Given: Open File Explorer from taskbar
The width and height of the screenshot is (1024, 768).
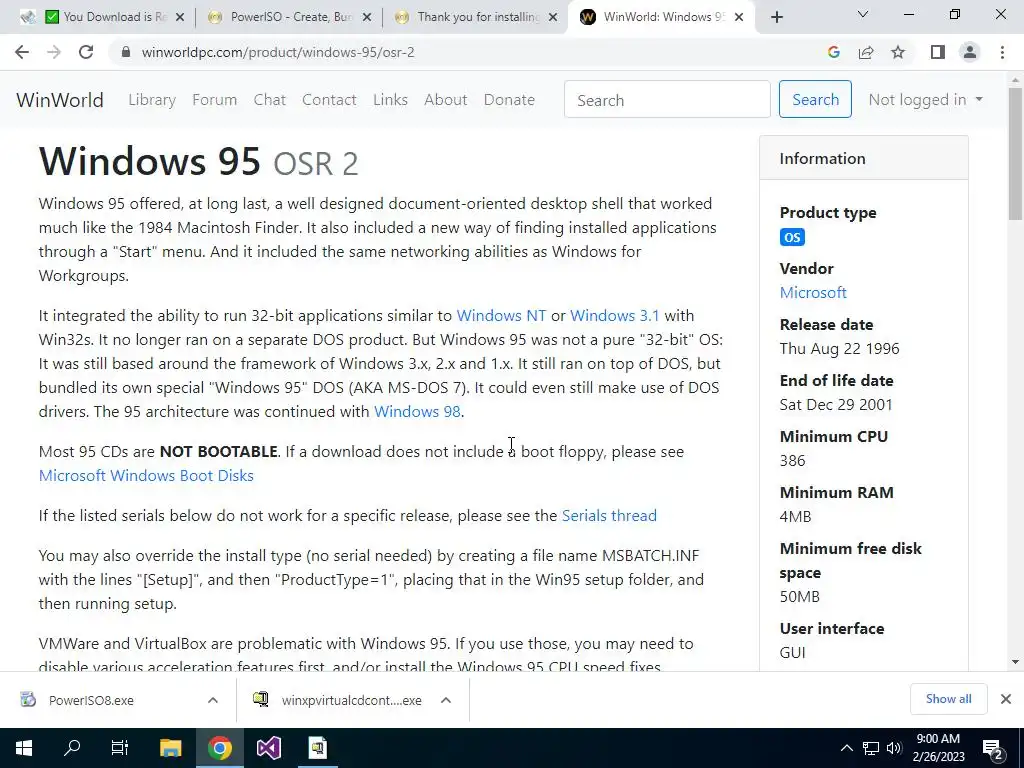Looking at the screenshot, I should (x=170, y=748).
